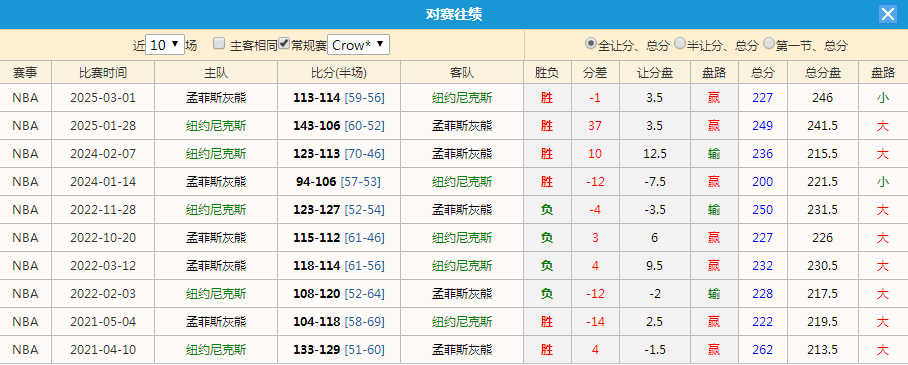The width and height of the screenshot is (908, 365).
Task: Open the 近10场 match count dropdown
Action: pos(164,45)
